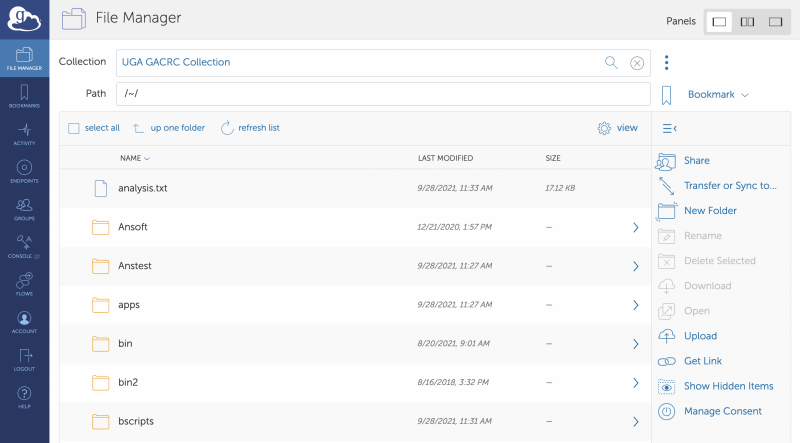Sort by the NAME column header

[x=134, y=158]
